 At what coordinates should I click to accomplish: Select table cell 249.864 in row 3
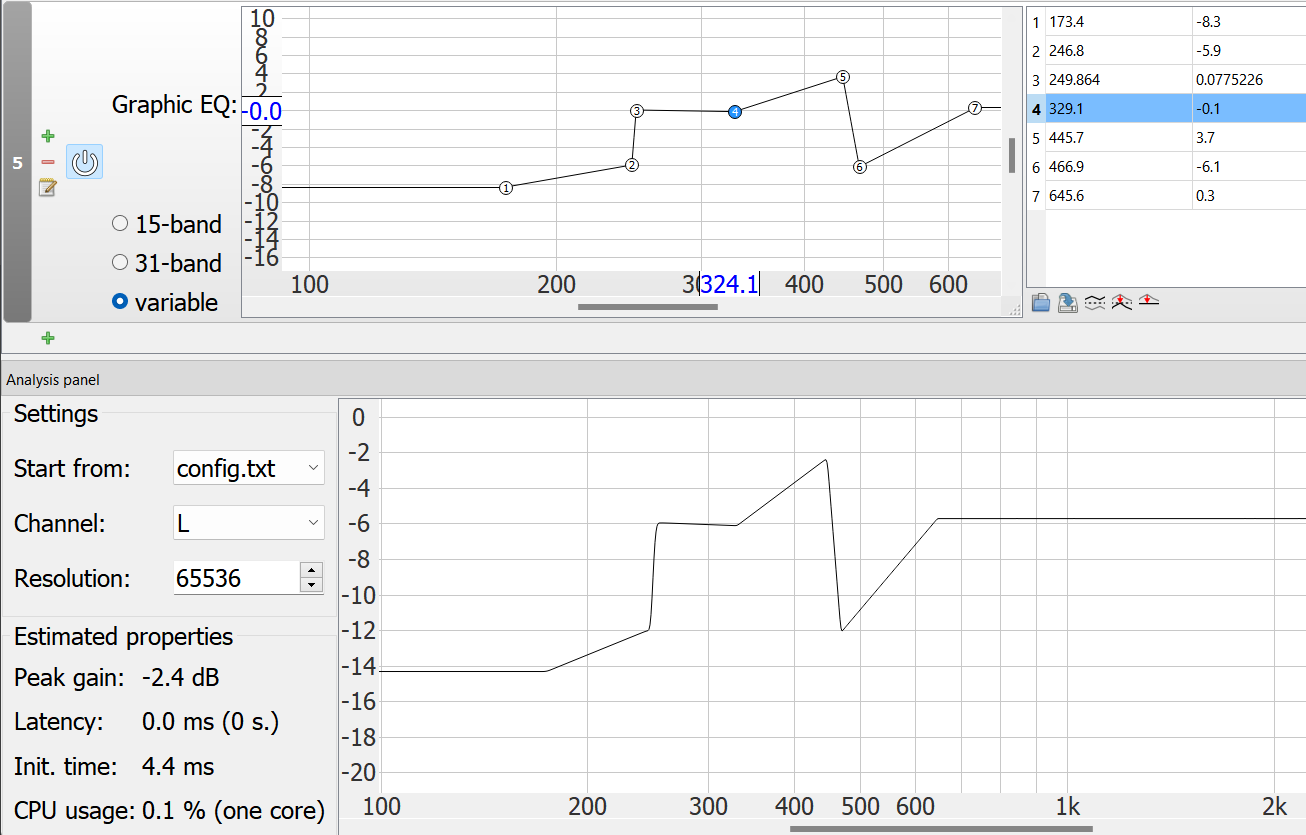pyautogui.click(x=1118, y=79)
